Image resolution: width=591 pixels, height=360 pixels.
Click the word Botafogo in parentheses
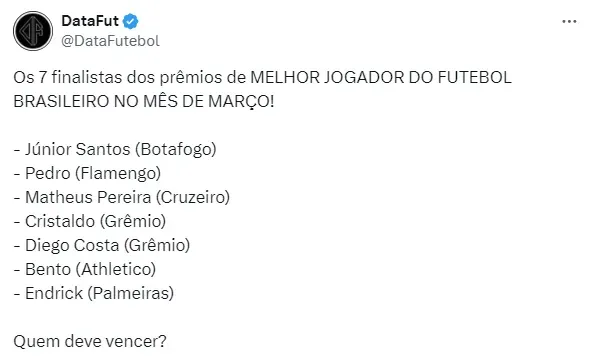(x=176, y=149)
